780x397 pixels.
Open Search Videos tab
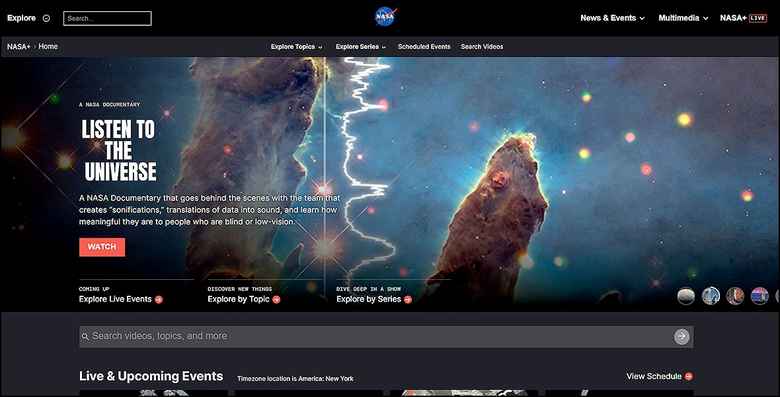click(x=482, y=47)
